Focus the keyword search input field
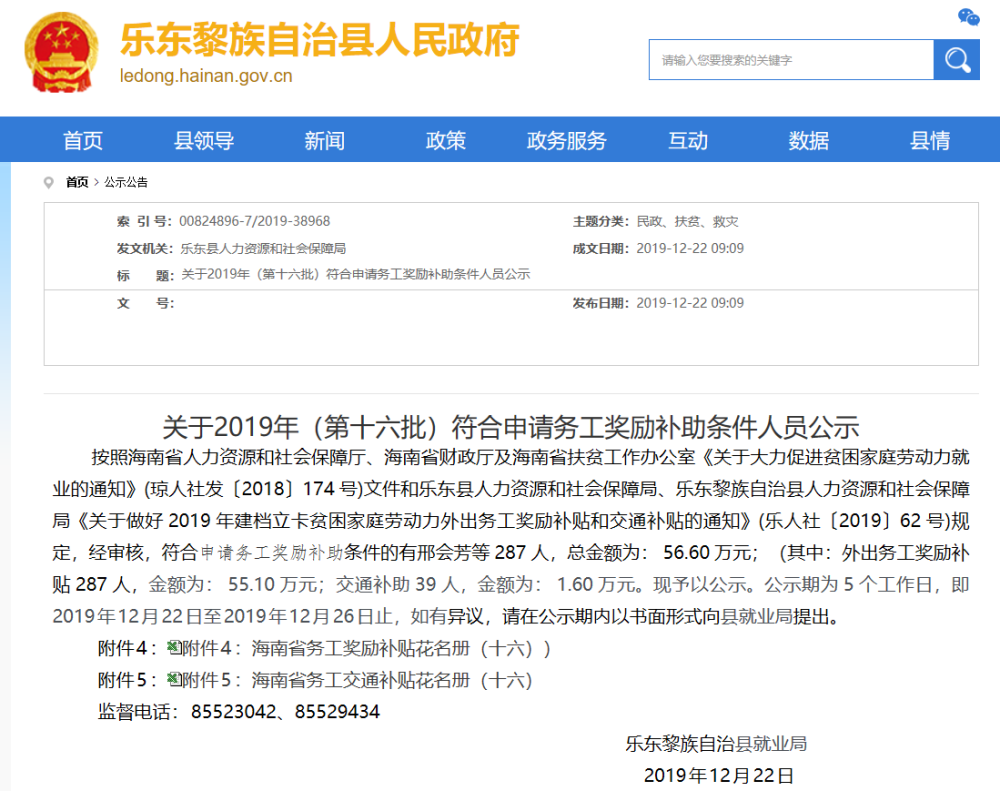The image size is (1000, 791). (791, 60)
